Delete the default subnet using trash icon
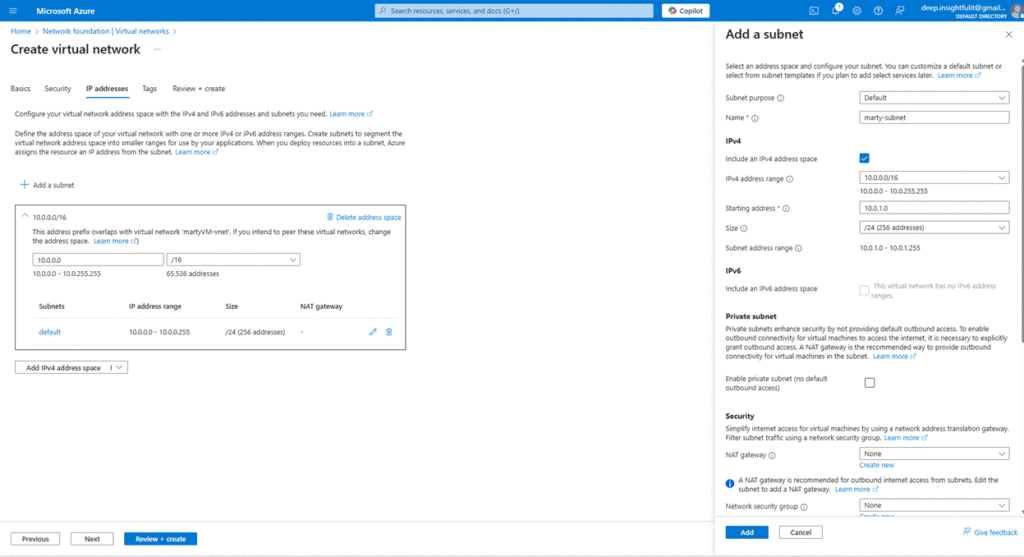The height and width of the screenshot is (557, 1024). coord(389,332)
